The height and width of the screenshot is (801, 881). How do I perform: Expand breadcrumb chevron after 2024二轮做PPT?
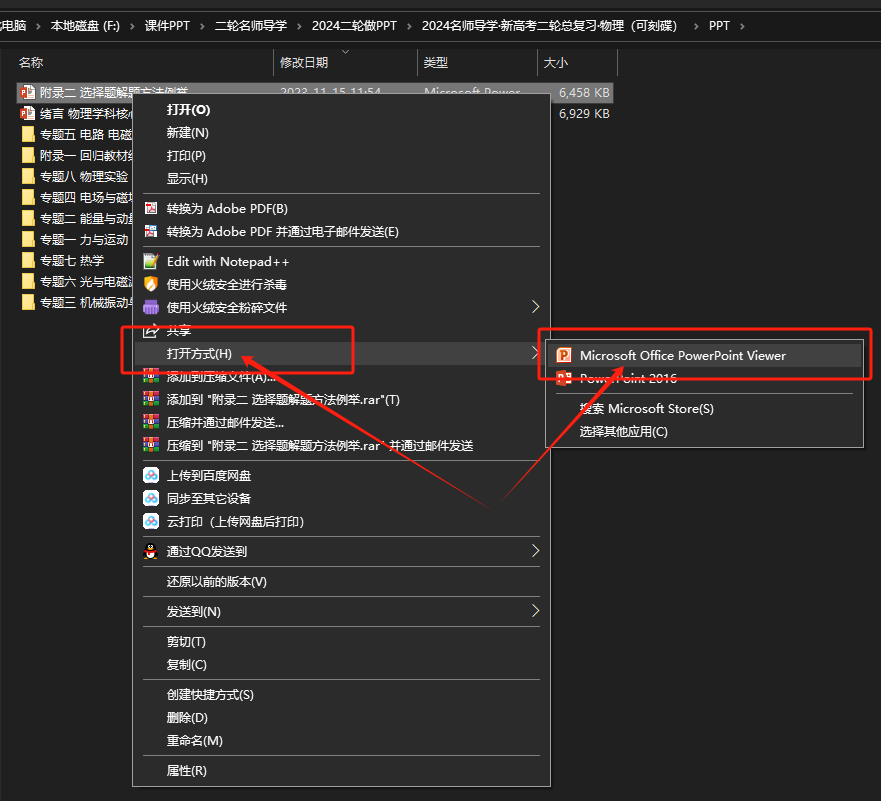(x=409, y=26)
